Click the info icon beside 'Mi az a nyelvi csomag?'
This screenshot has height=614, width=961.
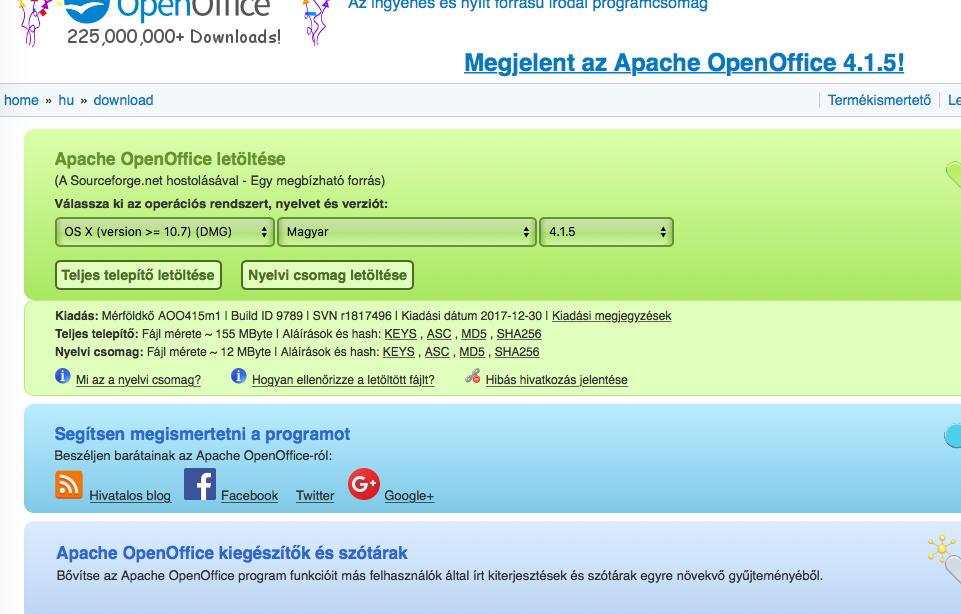pyautogui.click(x=63, y=376)
